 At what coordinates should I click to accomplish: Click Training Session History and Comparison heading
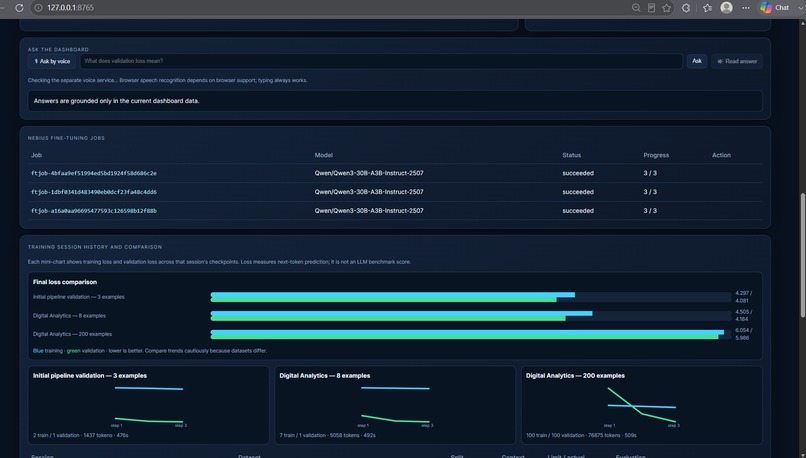point(95,247)
